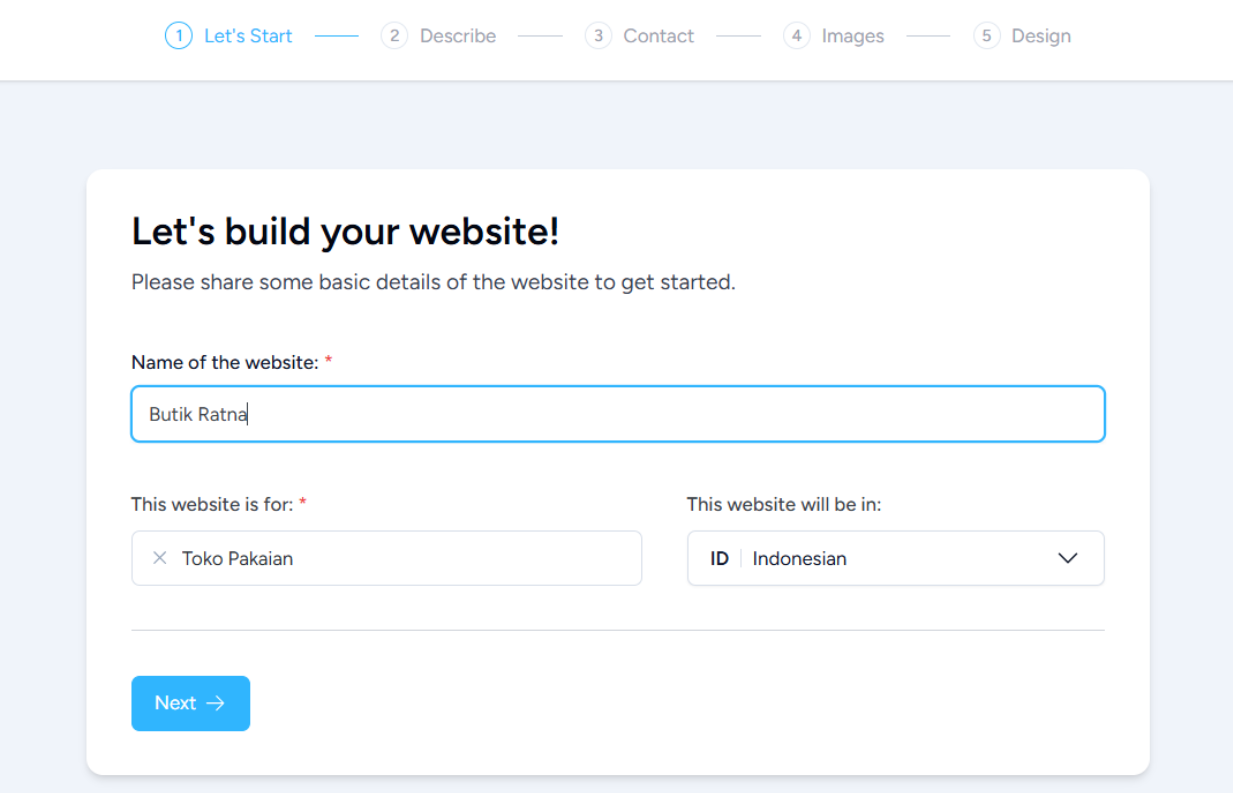
Task: Click the step 5 number circle
Action: 986,36
